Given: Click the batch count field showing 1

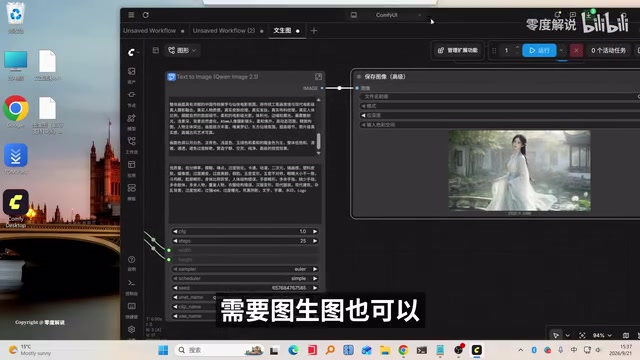Looking at the screenshot, I should (x=507, y=50).
